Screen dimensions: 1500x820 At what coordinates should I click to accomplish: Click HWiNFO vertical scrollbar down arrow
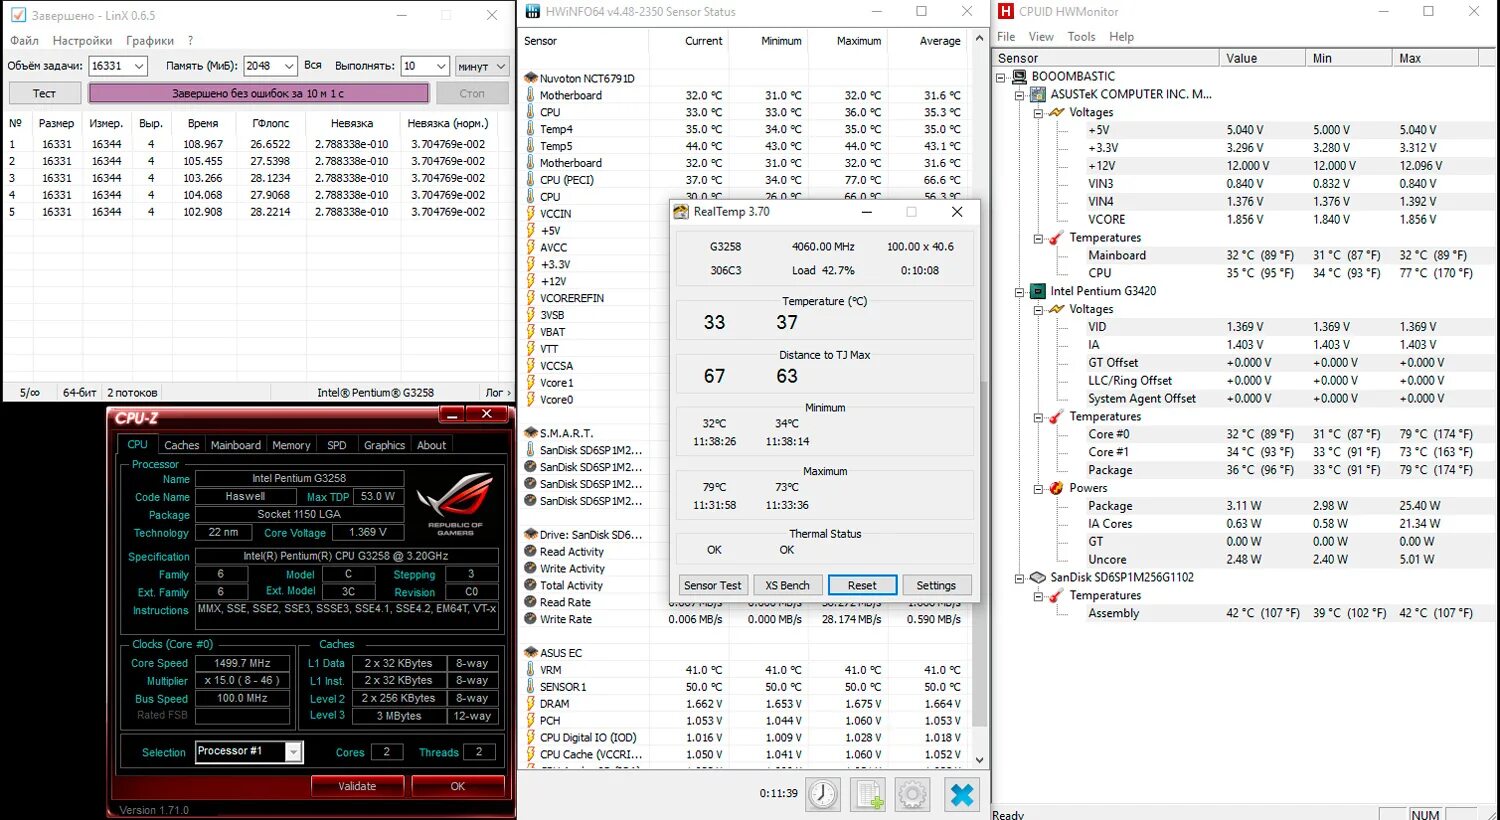click(979, 760)
